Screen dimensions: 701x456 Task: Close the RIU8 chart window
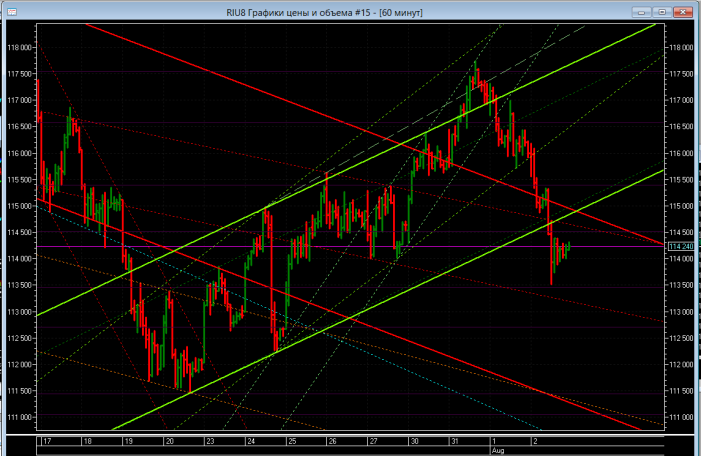(683, 12)
